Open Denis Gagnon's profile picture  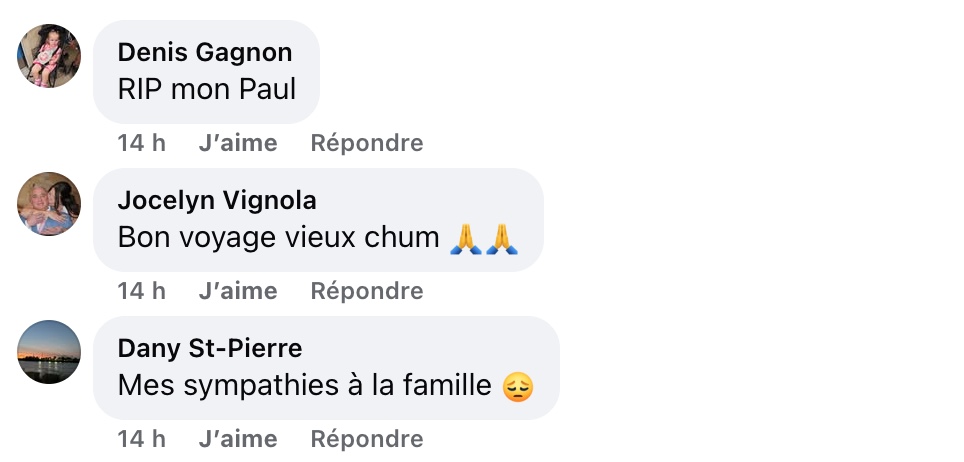[x=49, y=56]
